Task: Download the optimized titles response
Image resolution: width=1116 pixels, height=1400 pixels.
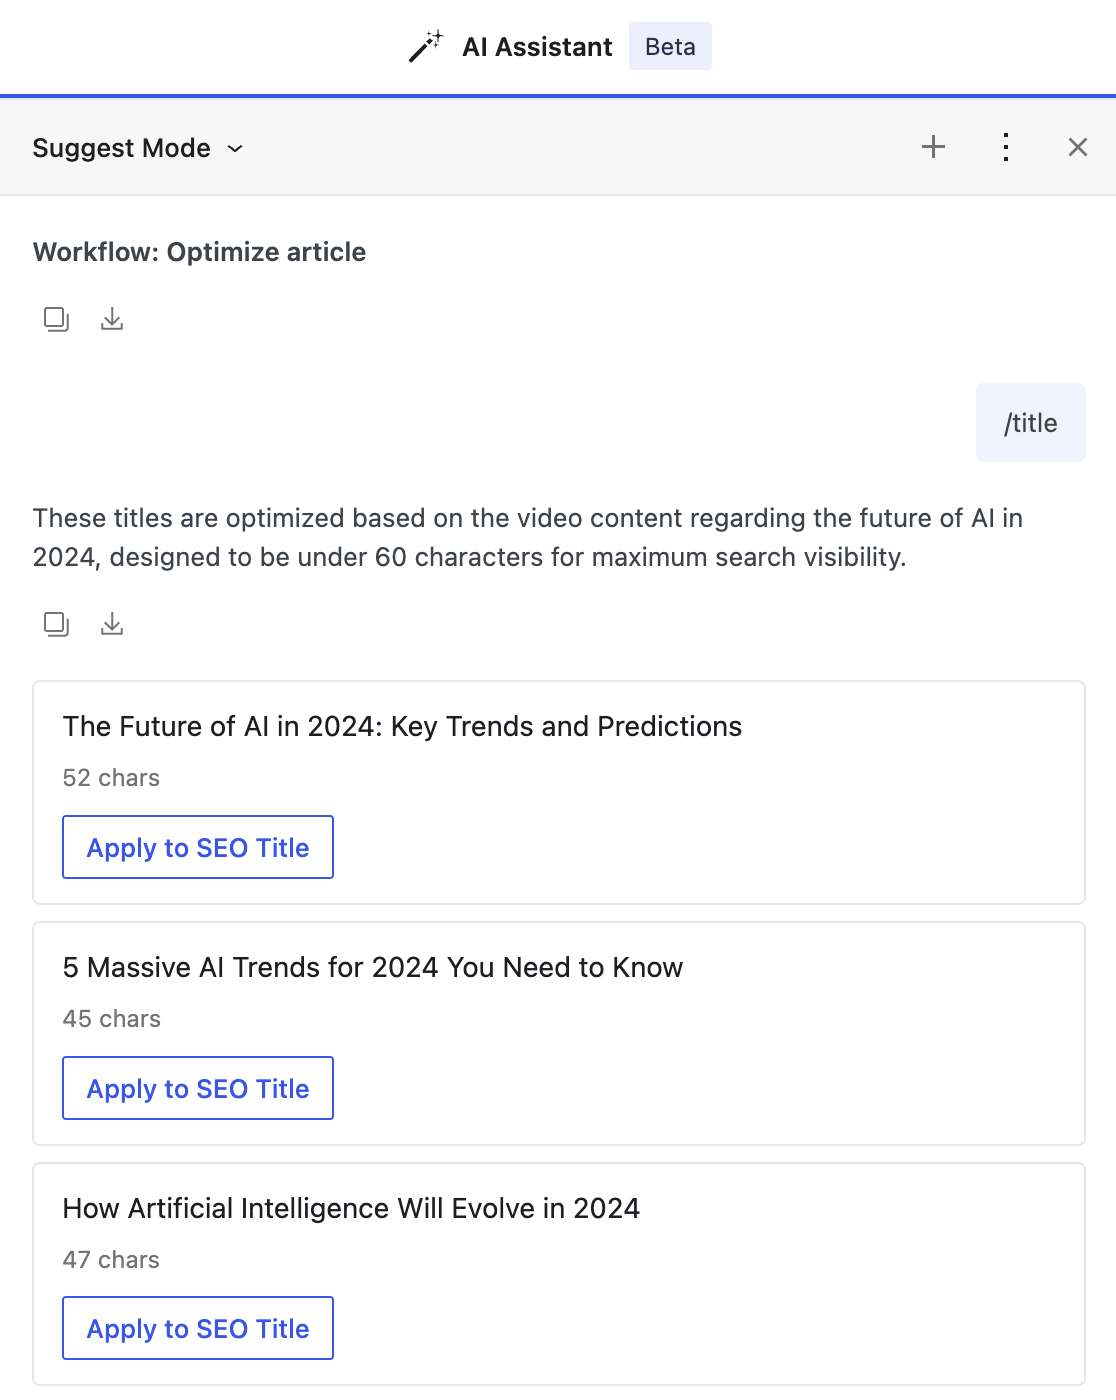Action: [x=112, y=624]
